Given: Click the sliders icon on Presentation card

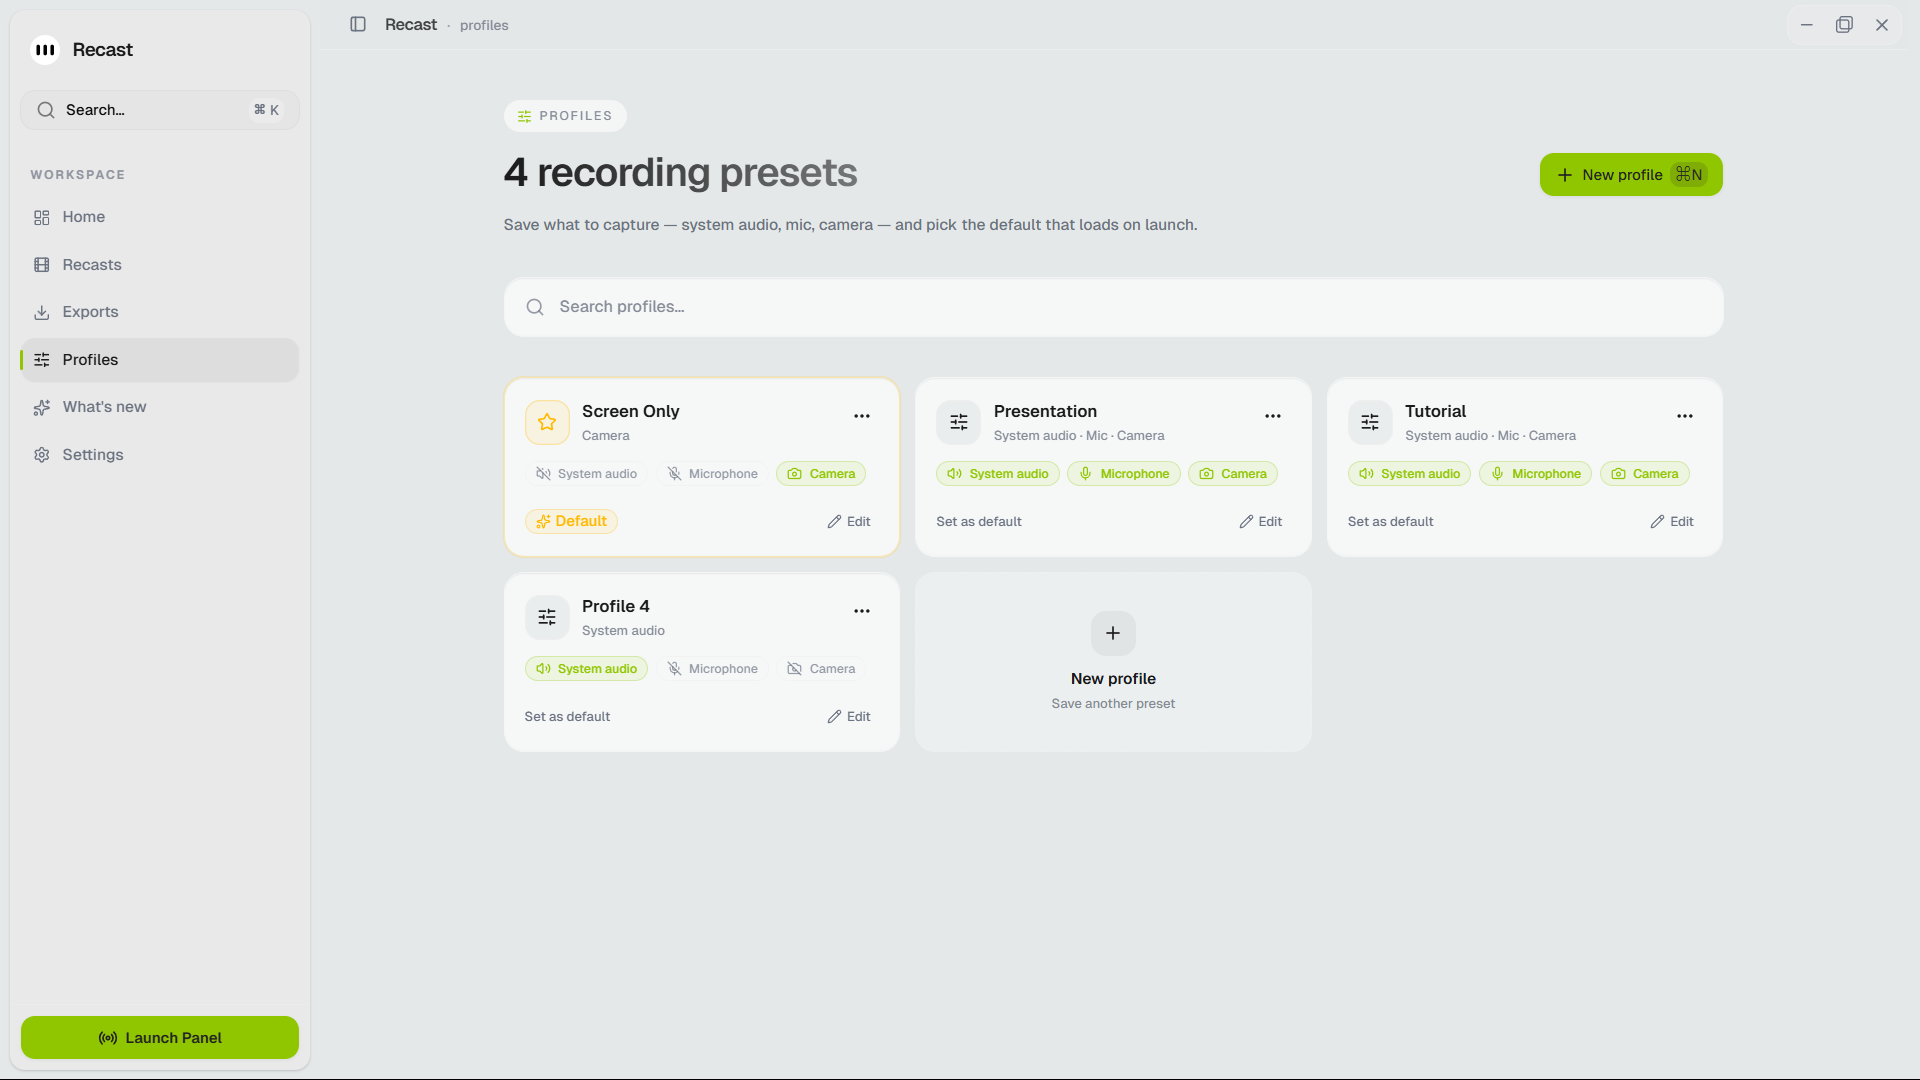Looking at the screenshot, I should click(x=958, y=422).
